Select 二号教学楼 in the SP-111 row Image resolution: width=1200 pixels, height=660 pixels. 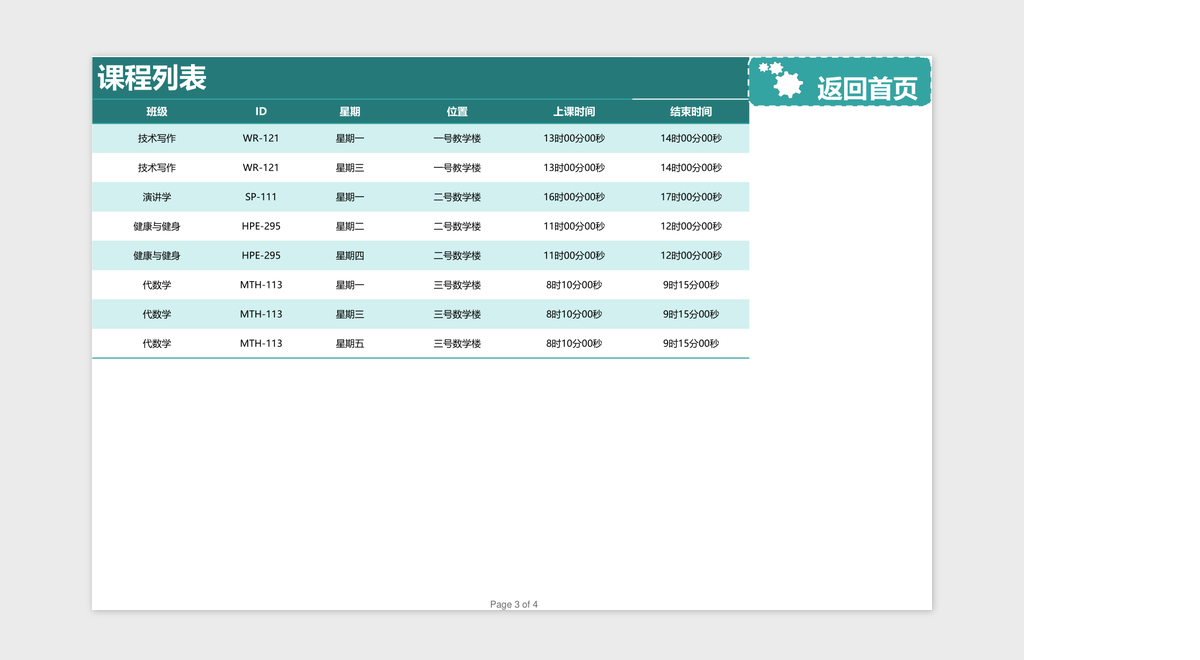[457, 197]
